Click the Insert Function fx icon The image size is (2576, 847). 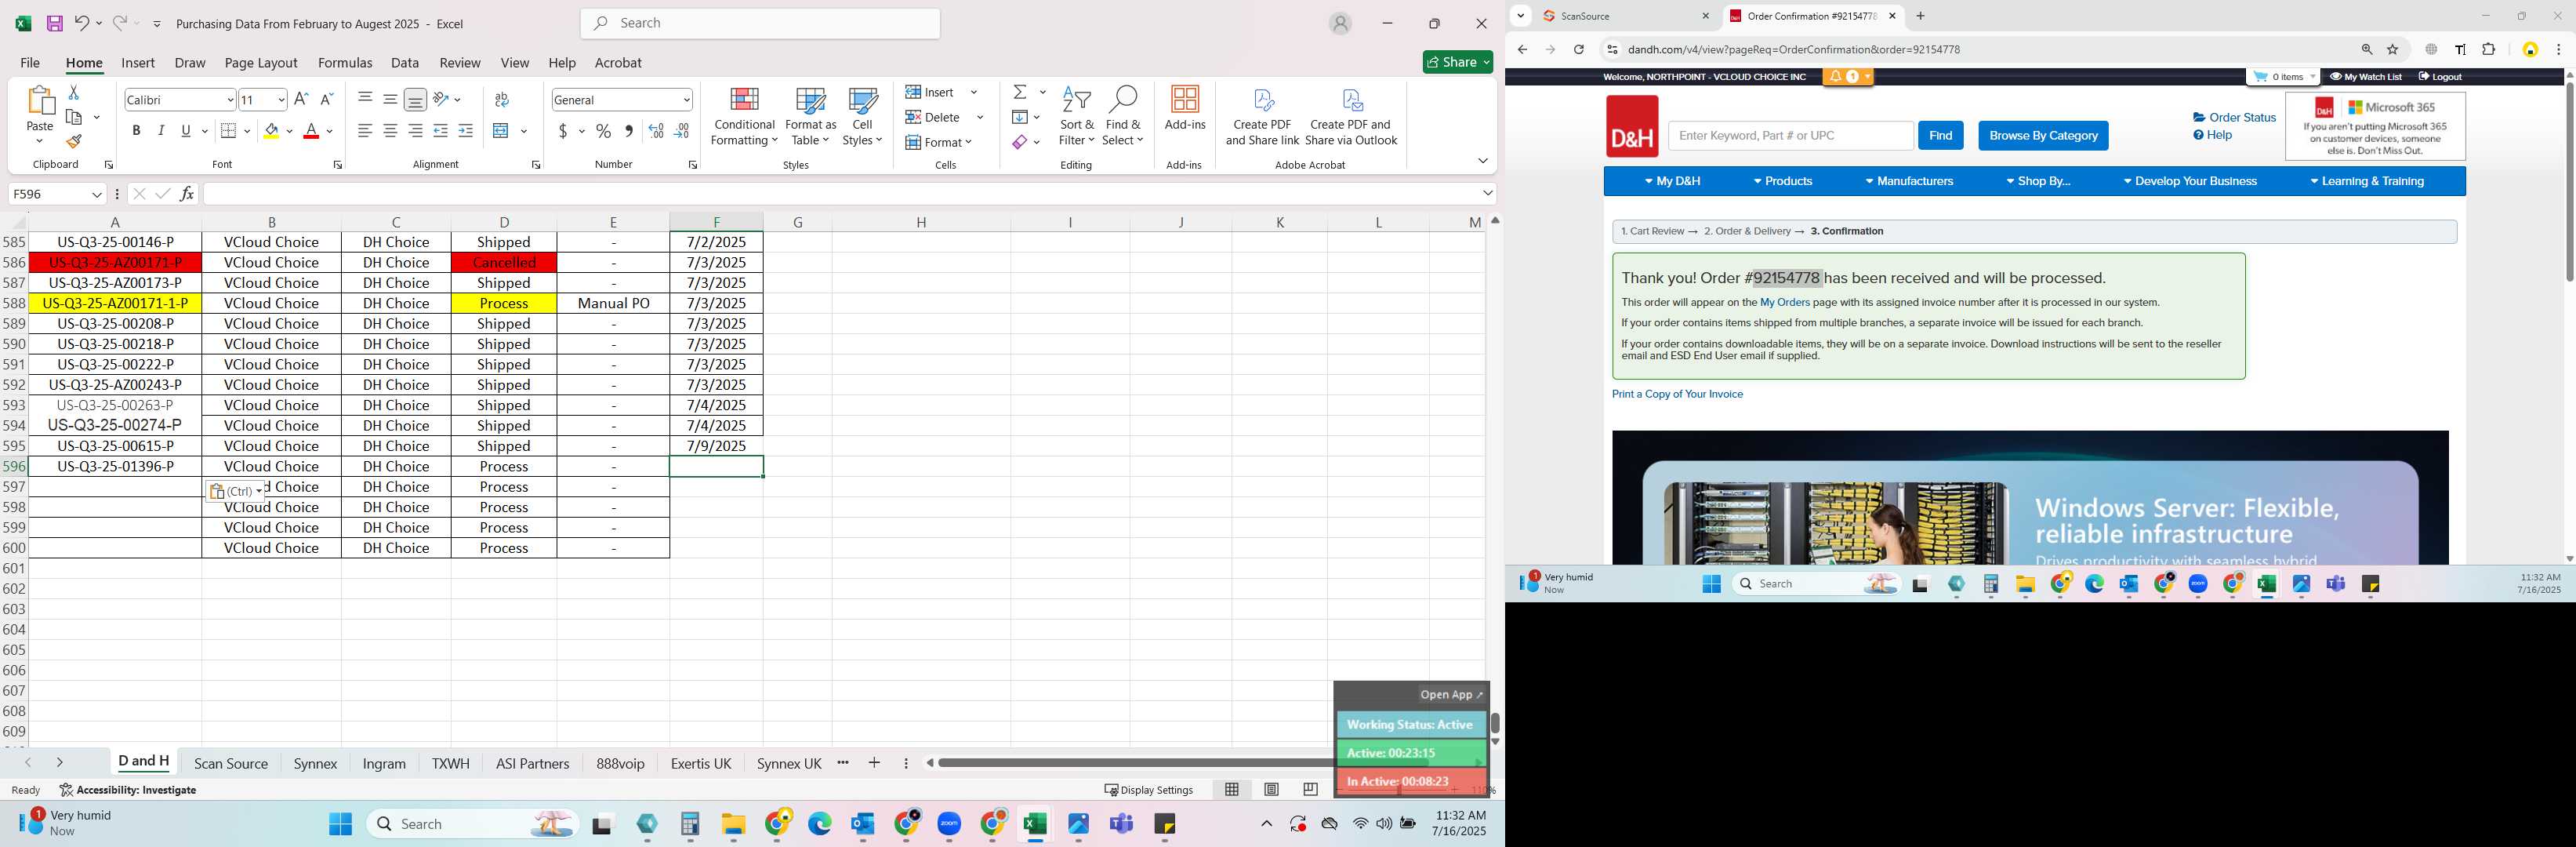tap(187, 194)
